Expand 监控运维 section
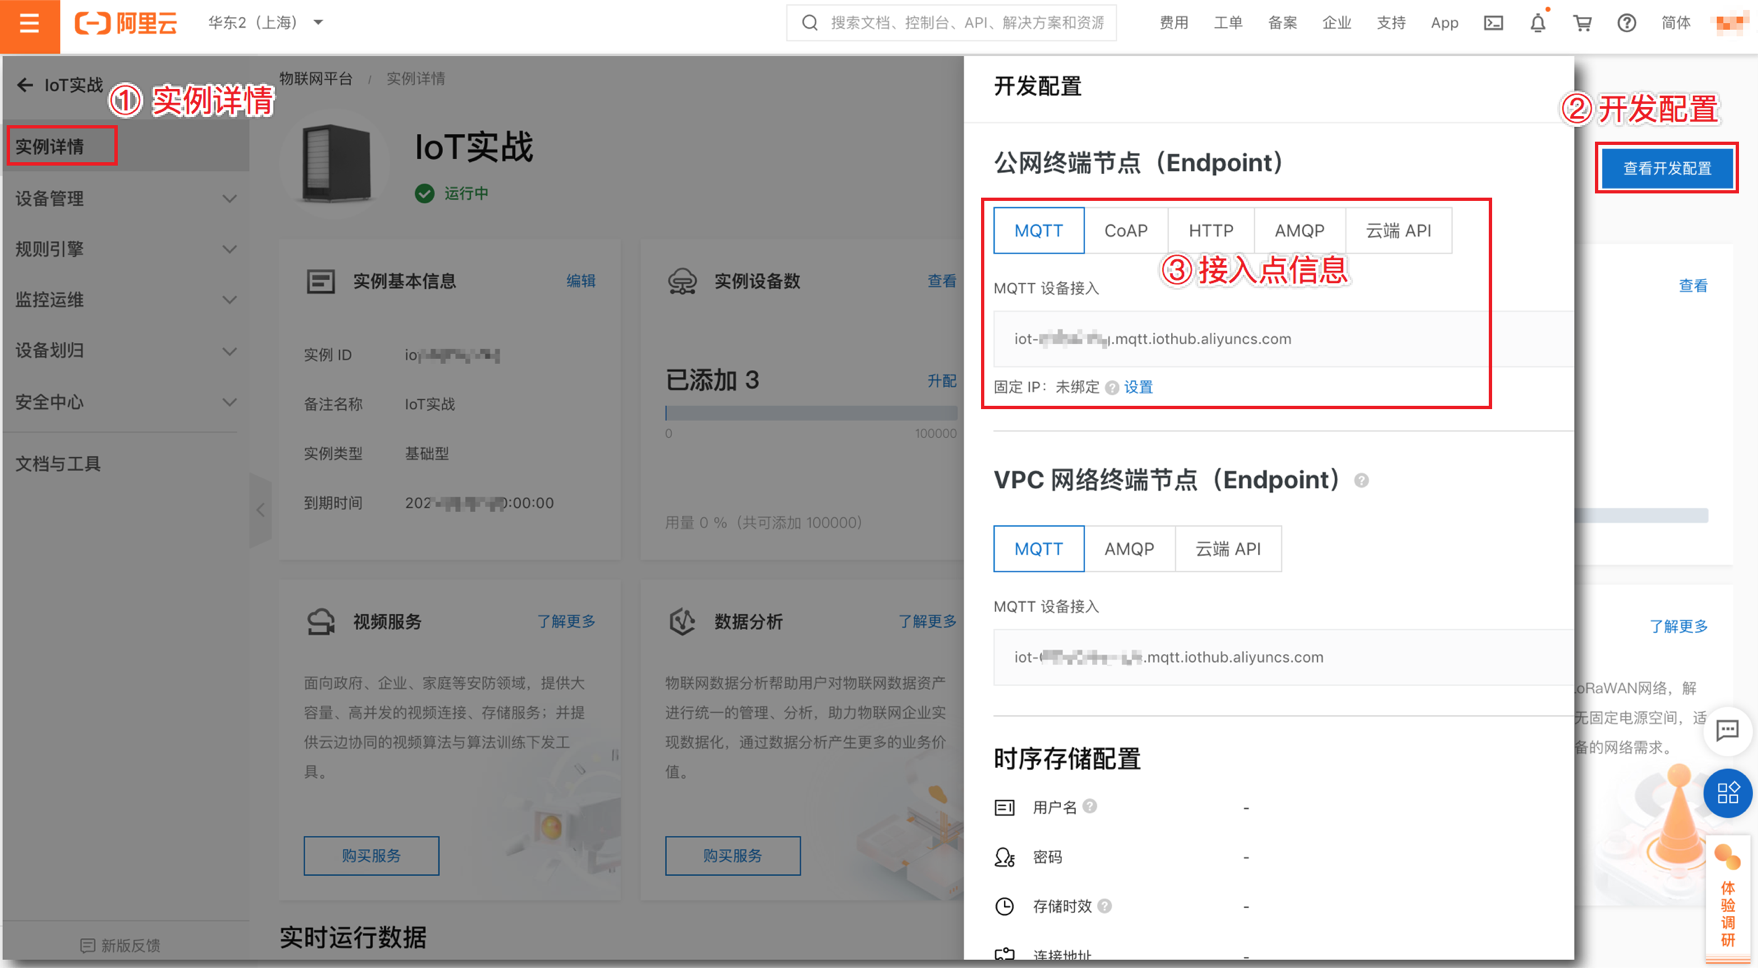The height and width of the screenshot is (968, 1758). 126,299
